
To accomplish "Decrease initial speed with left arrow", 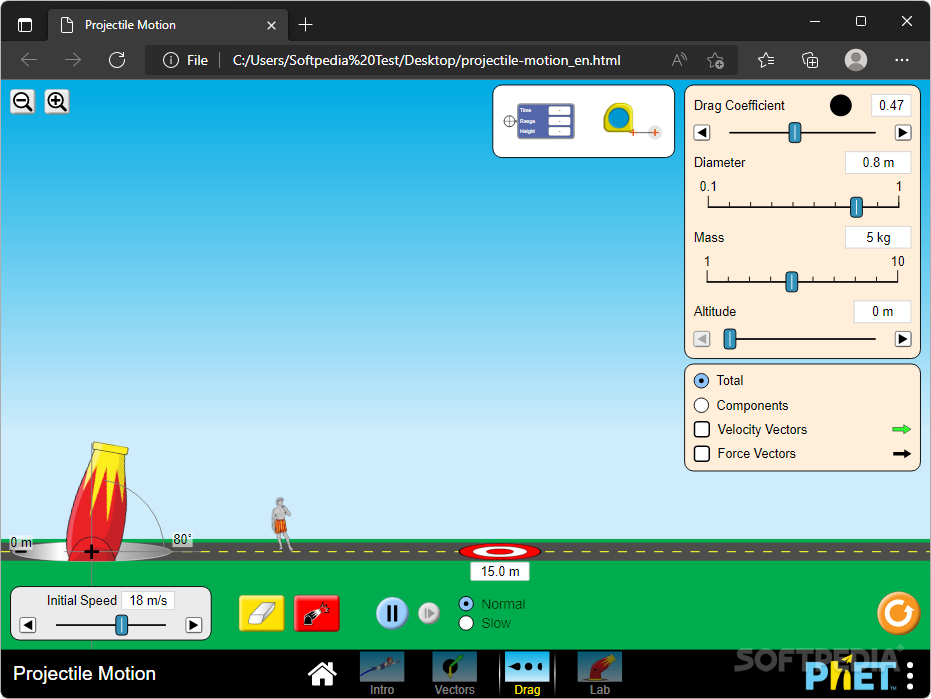I will (x=28, y=625).
